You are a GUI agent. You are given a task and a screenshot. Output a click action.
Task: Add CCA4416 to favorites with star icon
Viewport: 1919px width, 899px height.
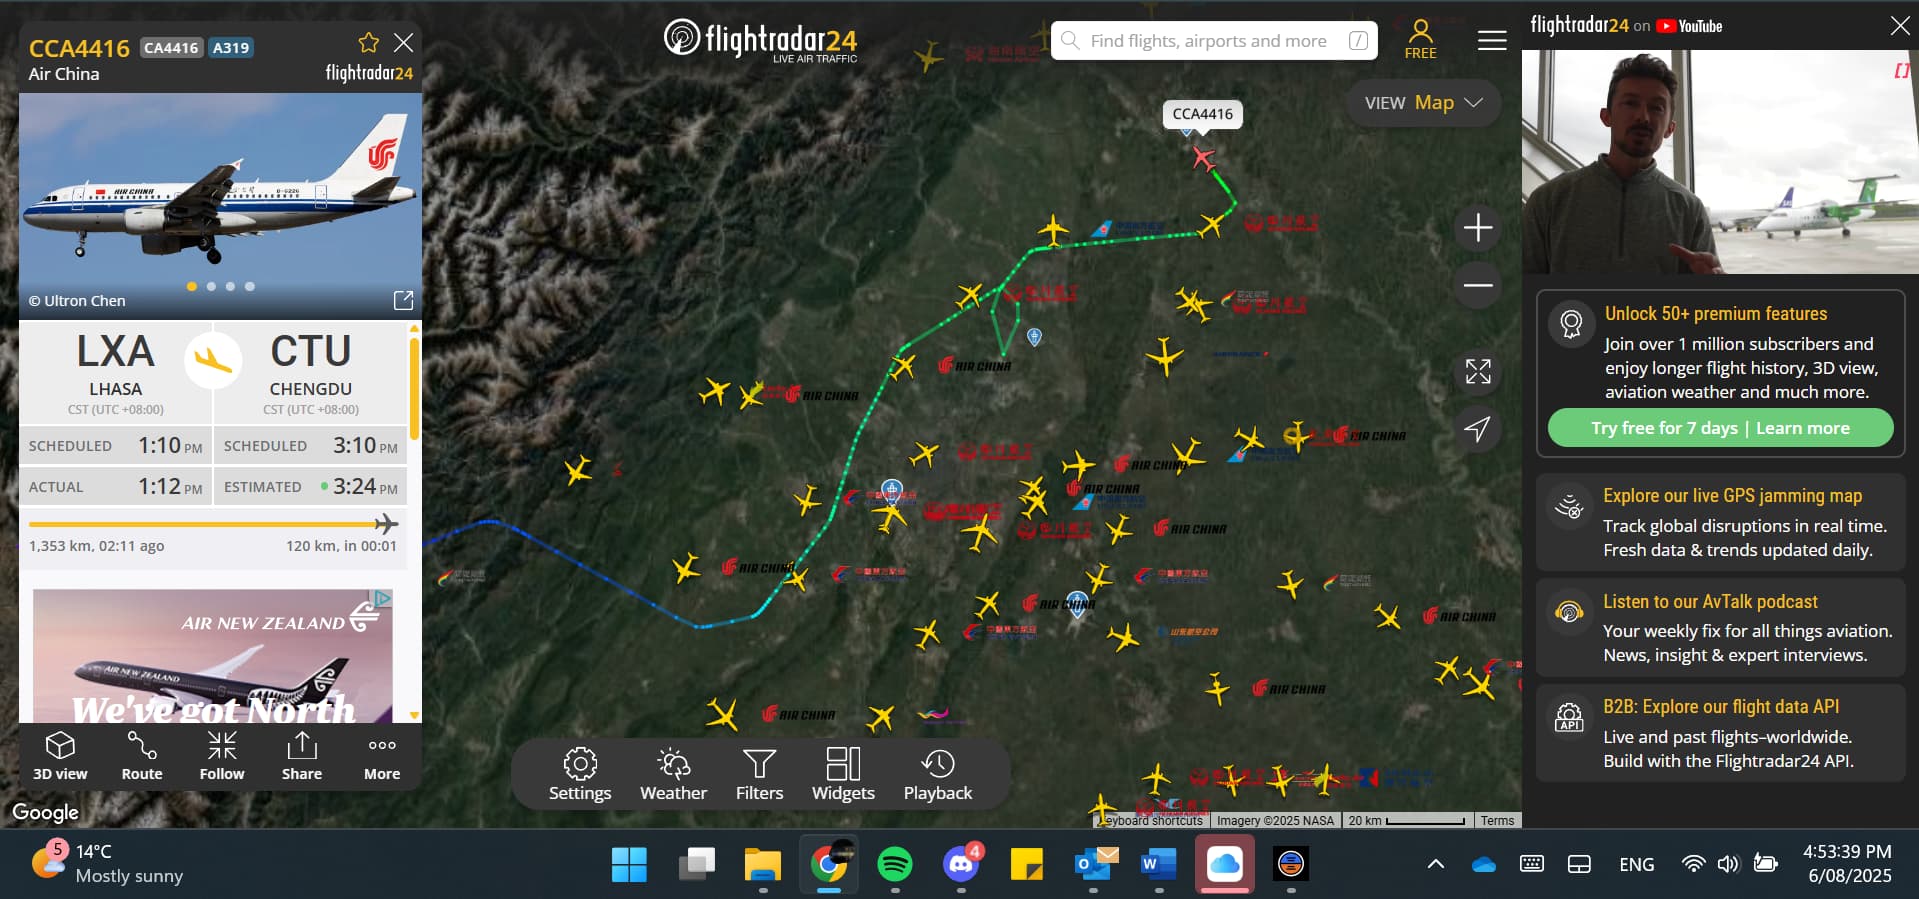pyautogui.click(x=369, y=42)
